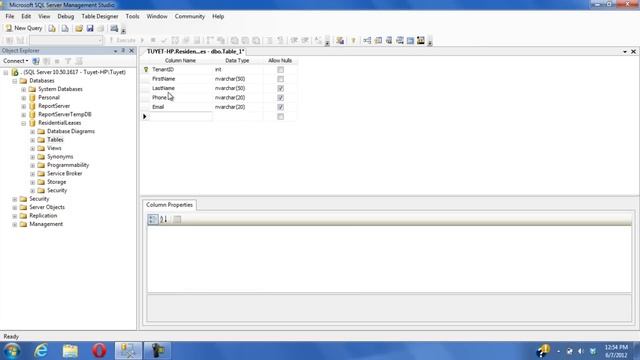
Task: Click the Connect Object Explorer icon
Action: tap(36, 61)
